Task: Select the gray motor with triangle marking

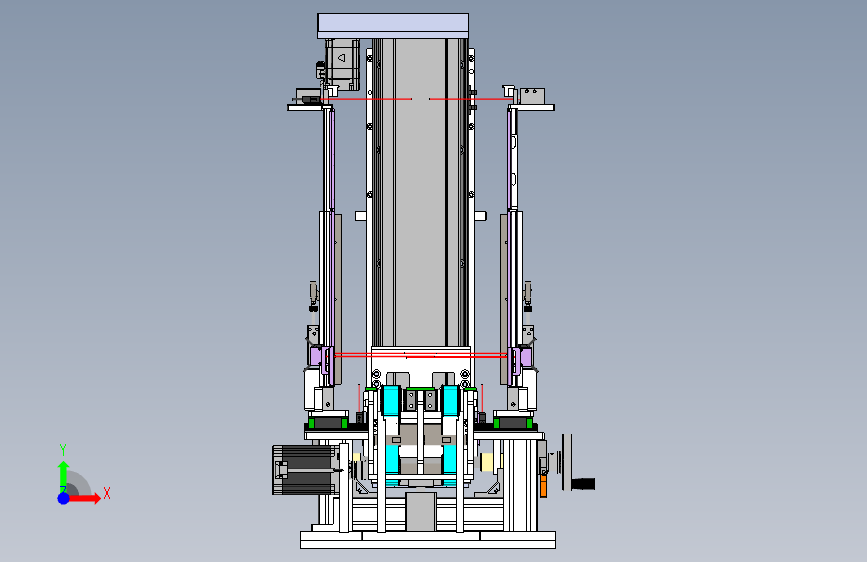Action: pyautogui.click(x=343, y=63)
